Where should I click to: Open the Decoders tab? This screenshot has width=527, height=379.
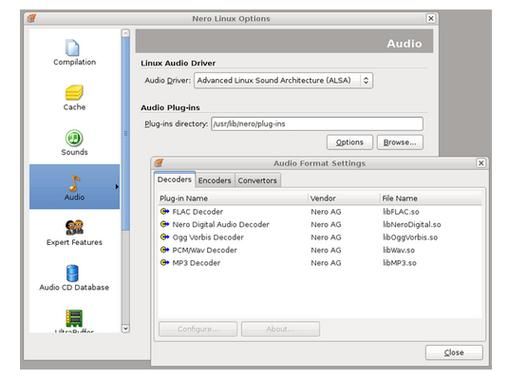click(174, 179)
